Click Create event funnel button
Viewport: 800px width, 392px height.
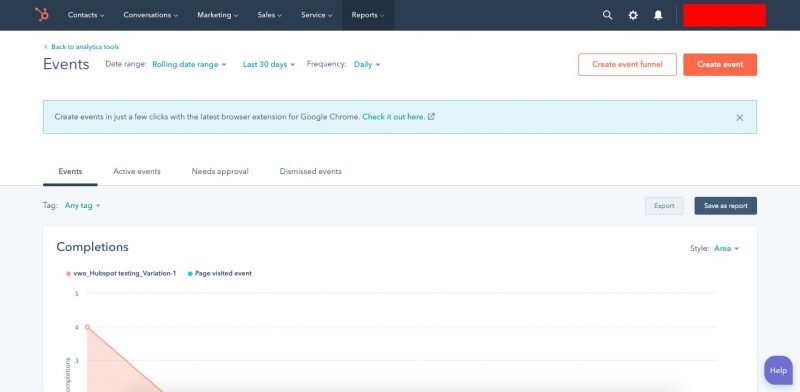(x=627, y=64)
